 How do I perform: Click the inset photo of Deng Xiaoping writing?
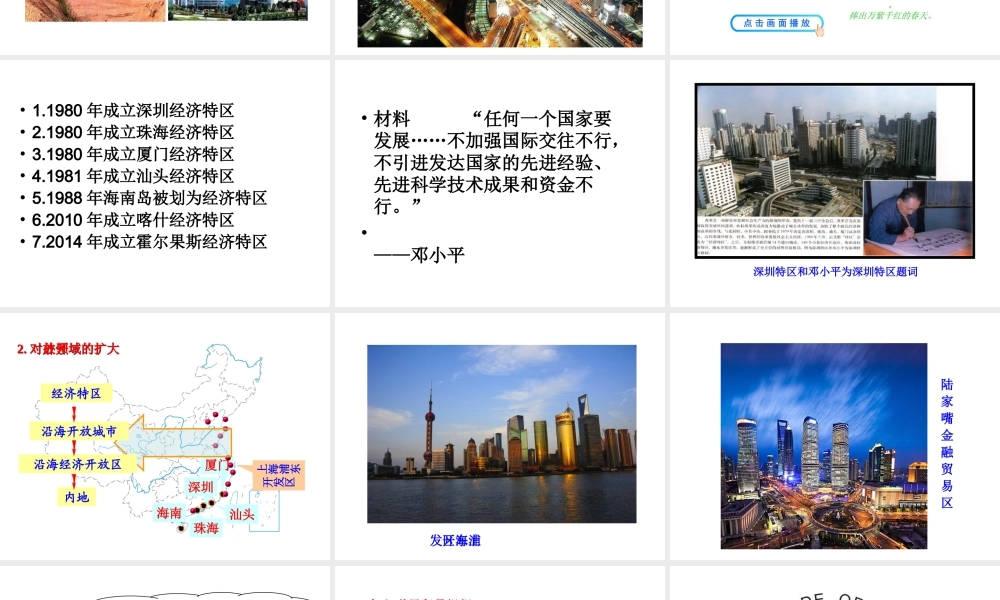click(917, 218)
